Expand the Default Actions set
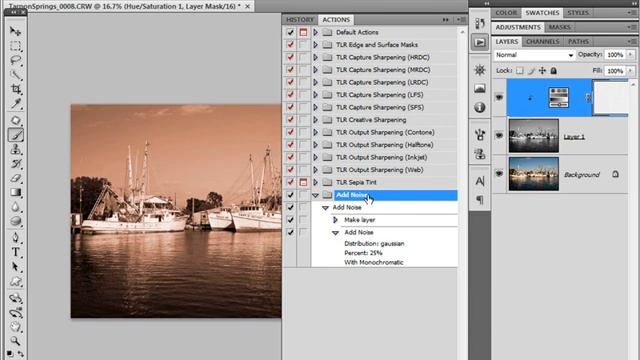Viewport: 640px width, 360px height. pyautogui.click(x=316, y=32)
